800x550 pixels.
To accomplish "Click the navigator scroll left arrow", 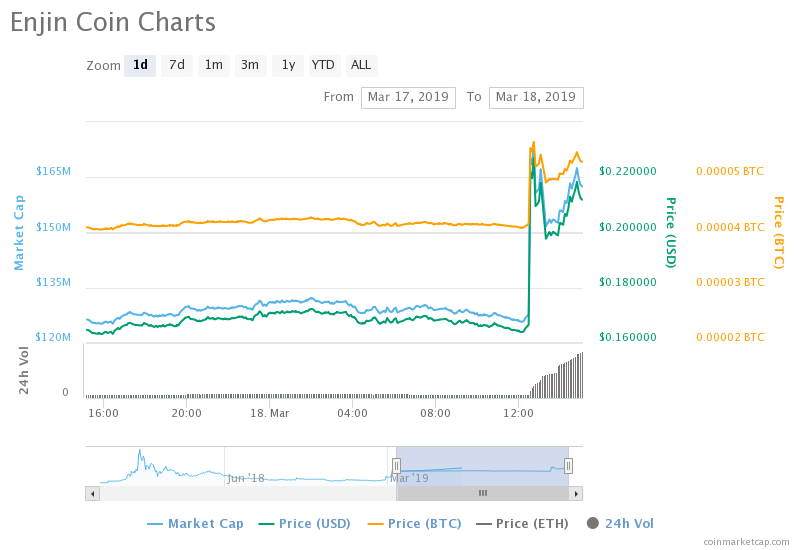I will tap(92, 493).
